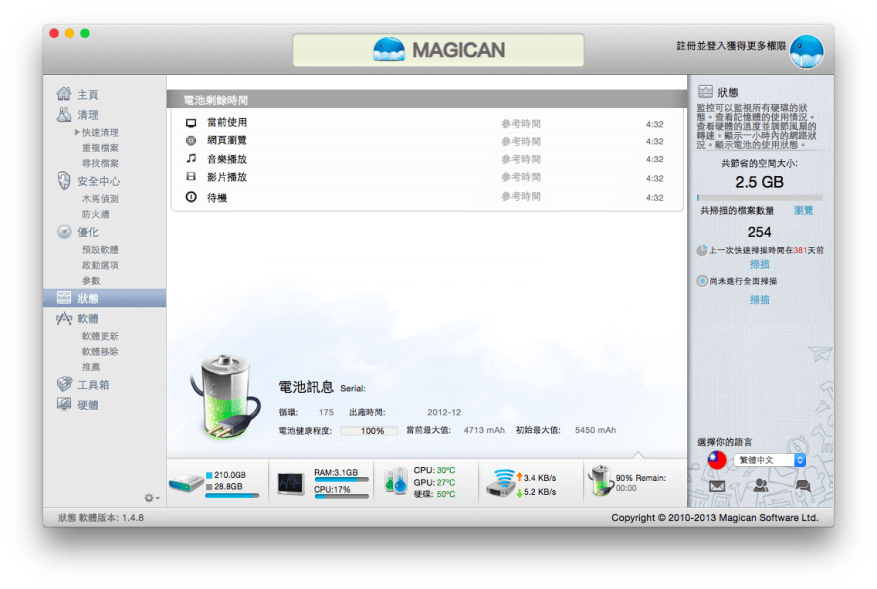Screen dimensions: 877x589
Task: Click the mail envelope icon
Action: (717, 486)
